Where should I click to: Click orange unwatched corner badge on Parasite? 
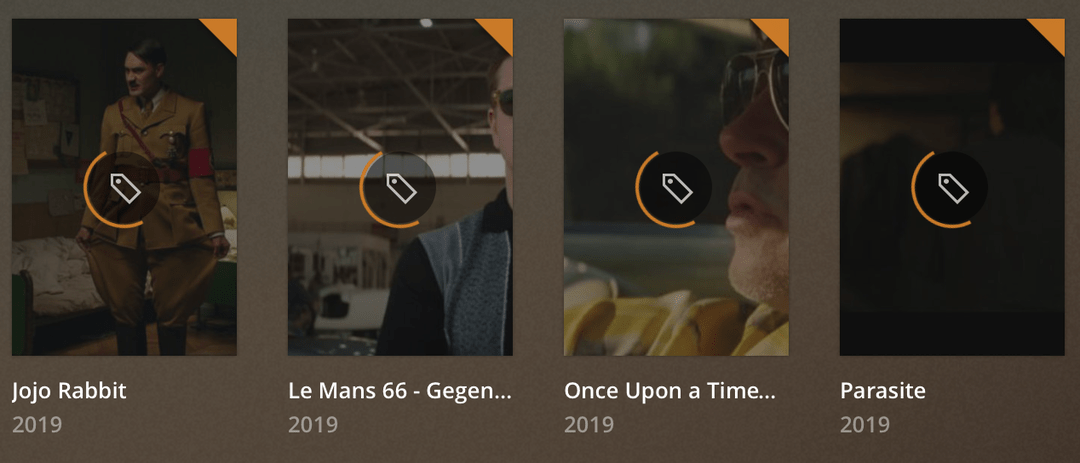tap(1052, 31)
